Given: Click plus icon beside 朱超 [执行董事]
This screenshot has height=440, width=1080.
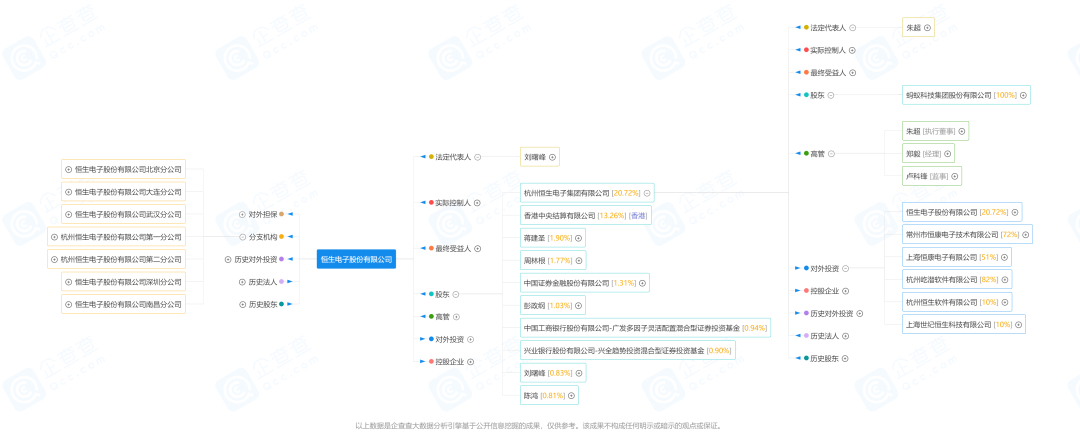Looking at the screenshot, I should (x=962, y=131).
